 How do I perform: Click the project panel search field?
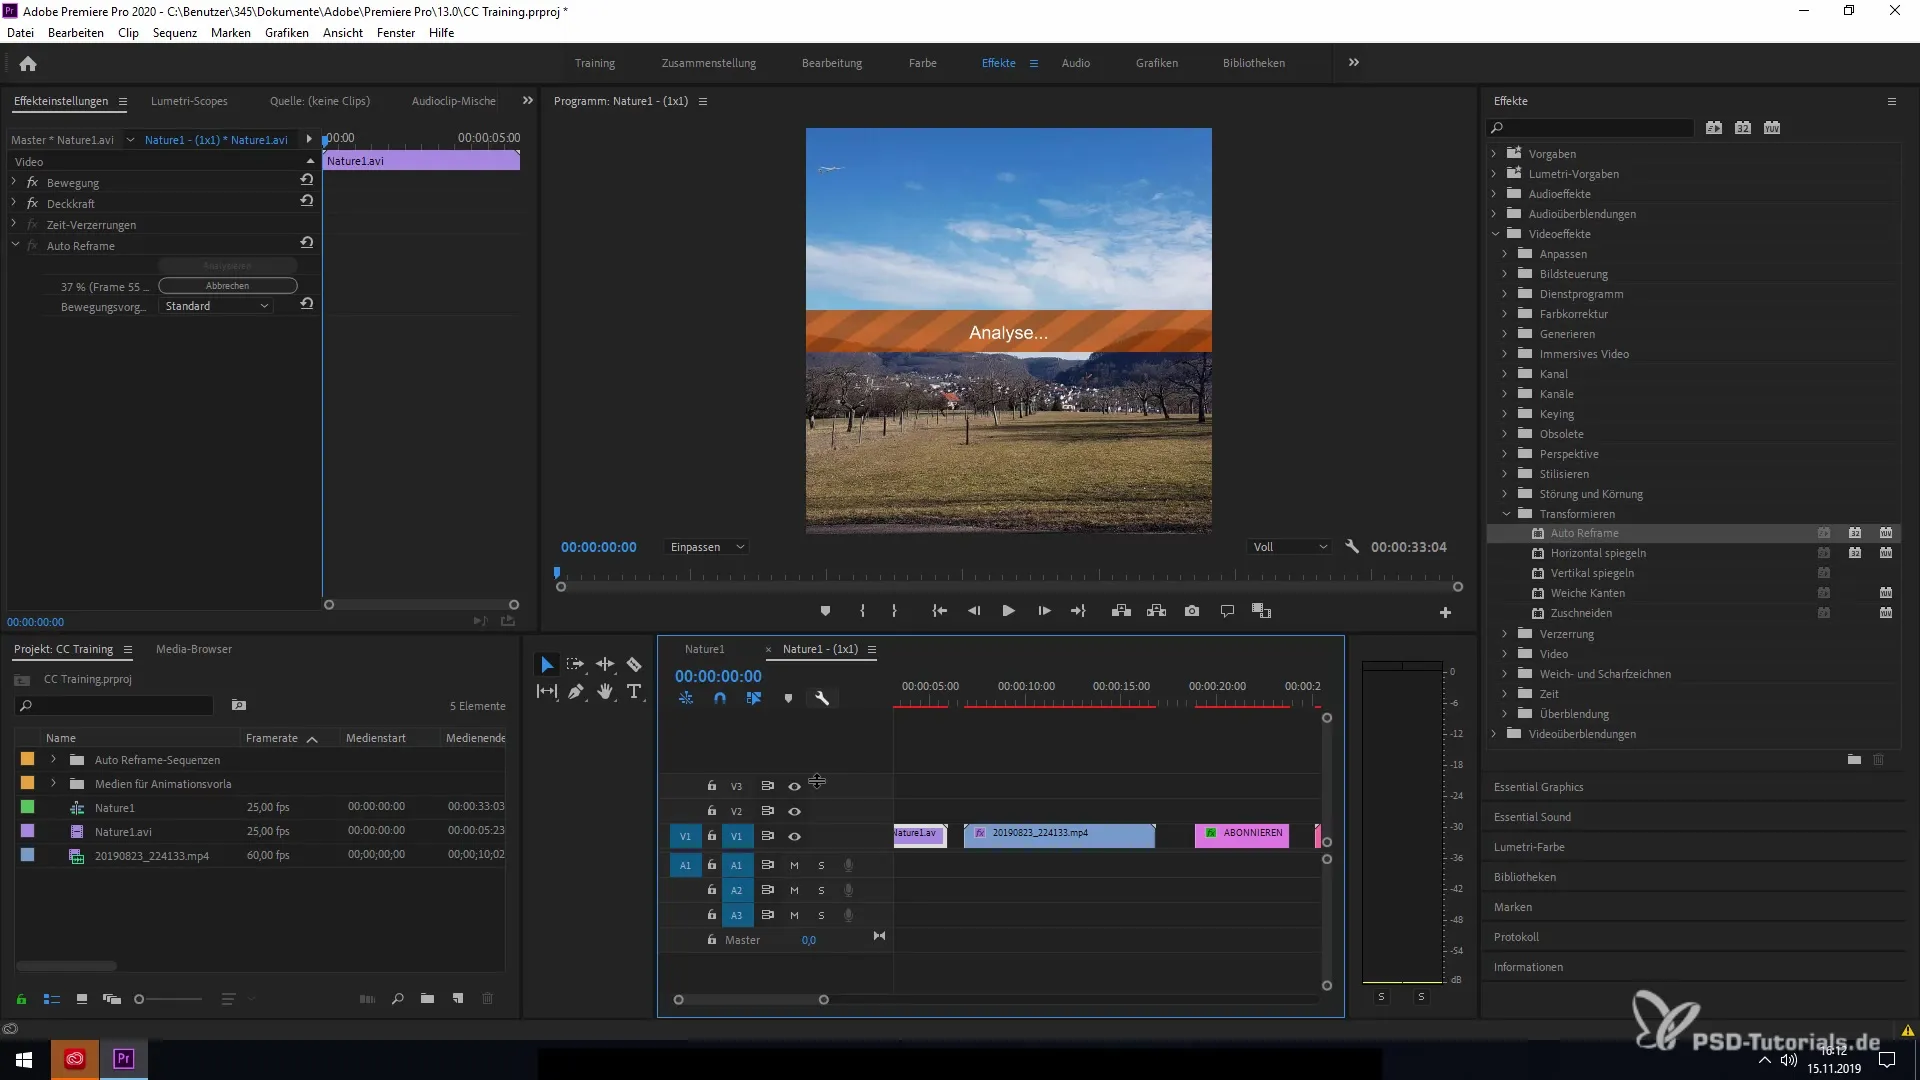point(114,706)
